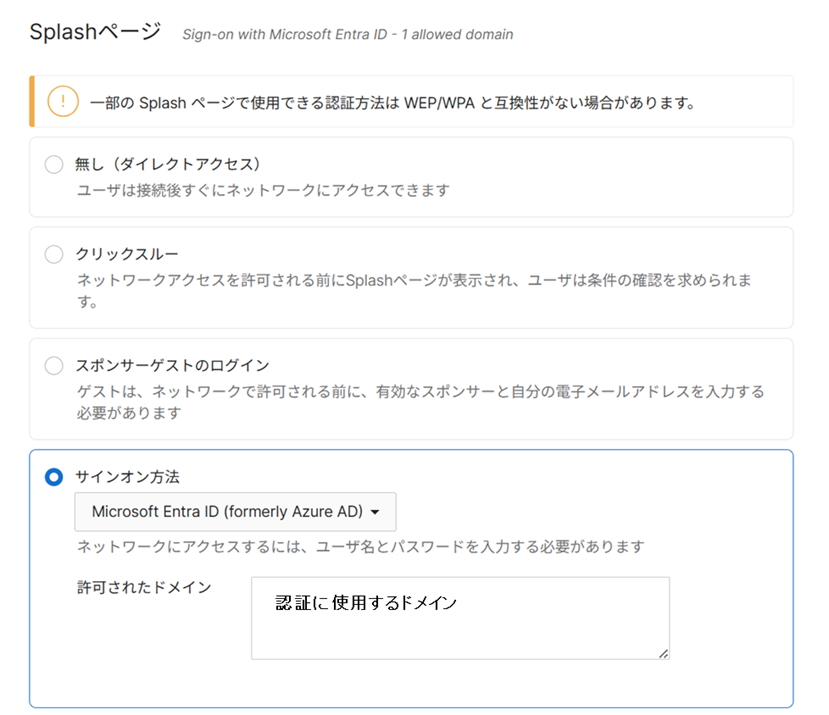
Task: Choose the クリックスルー radio button
Action: (54, 254)
